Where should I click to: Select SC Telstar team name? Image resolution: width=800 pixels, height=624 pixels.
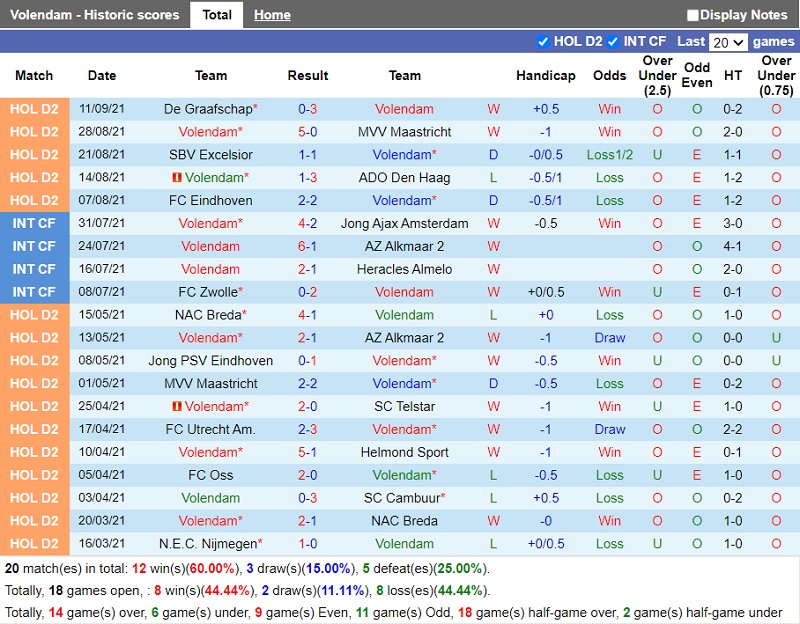[x=405, y=407]
